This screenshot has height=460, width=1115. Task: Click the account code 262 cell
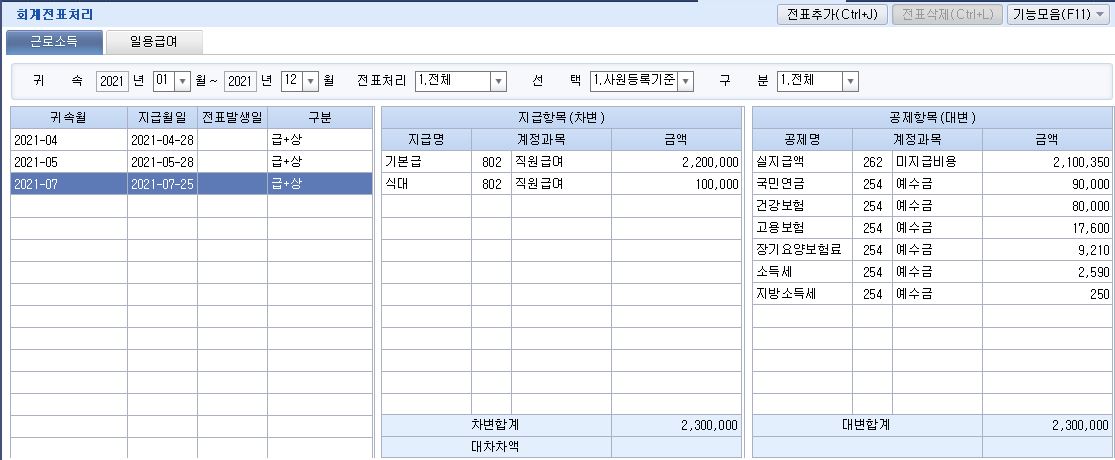pos(873,162)
